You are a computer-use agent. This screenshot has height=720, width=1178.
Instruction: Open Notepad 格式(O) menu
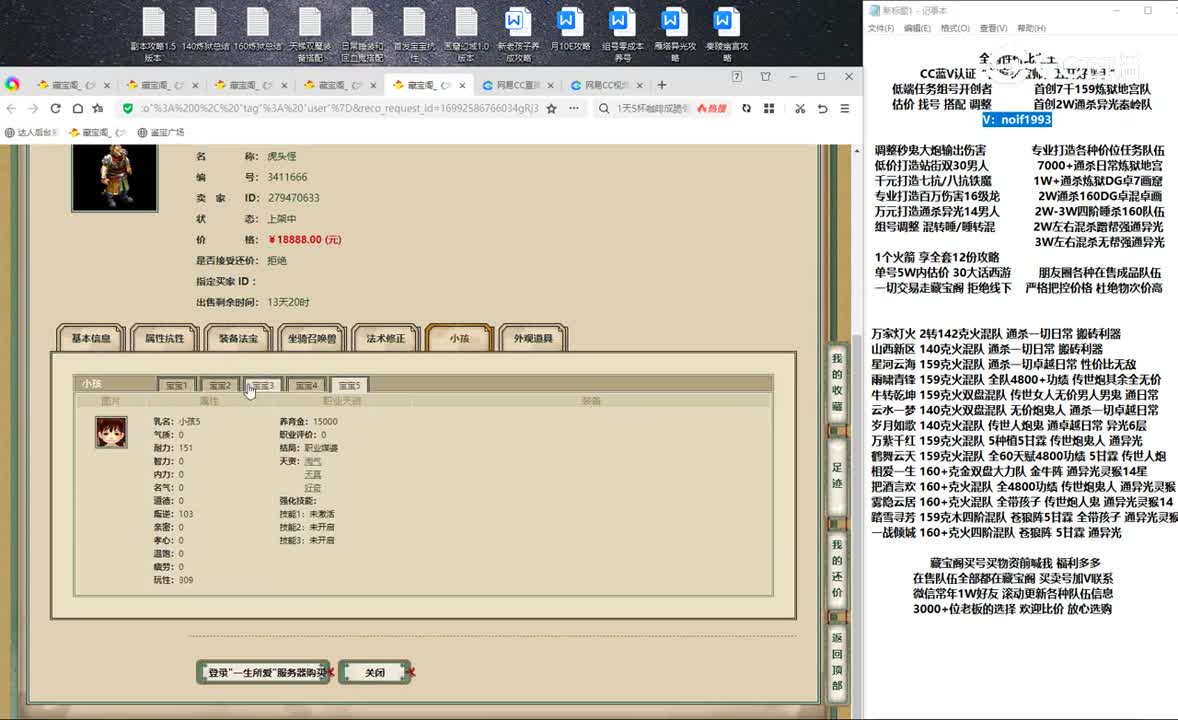pyautogui.click(x=955, y=29)
